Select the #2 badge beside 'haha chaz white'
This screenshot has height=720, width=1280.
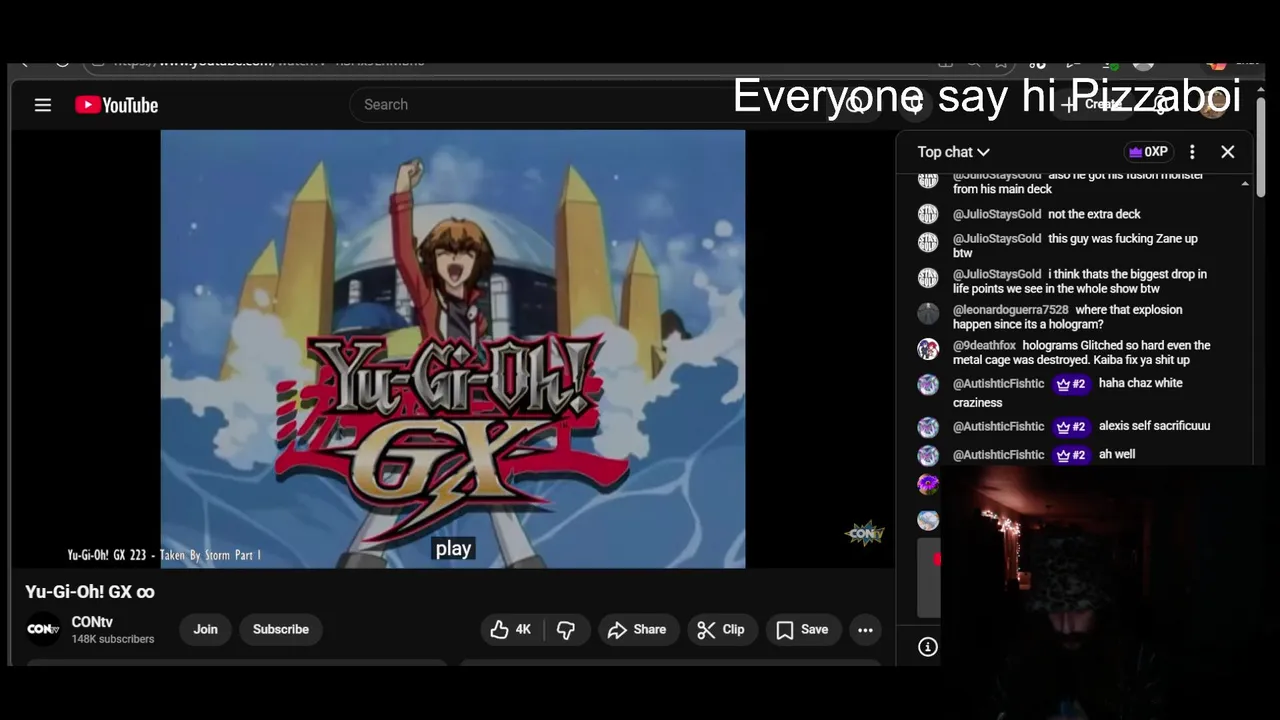(x=1071, y=384)
